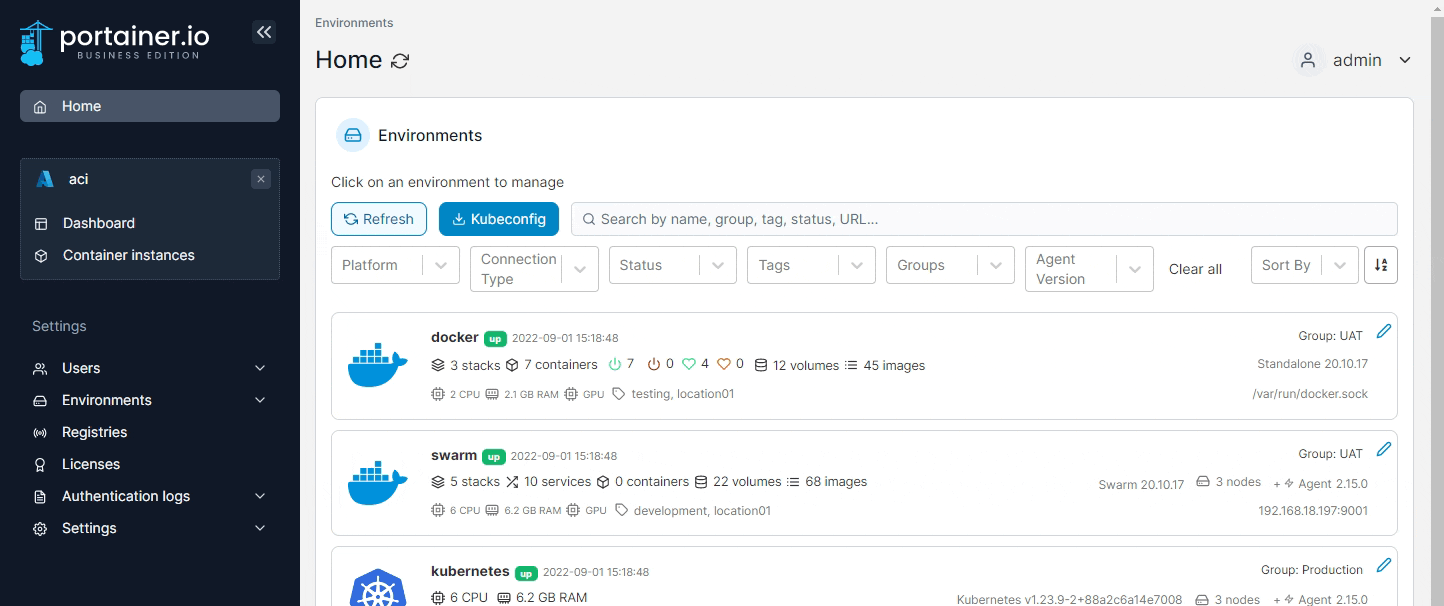
Task: Open the docker environment by name
Action: point(455,337)
